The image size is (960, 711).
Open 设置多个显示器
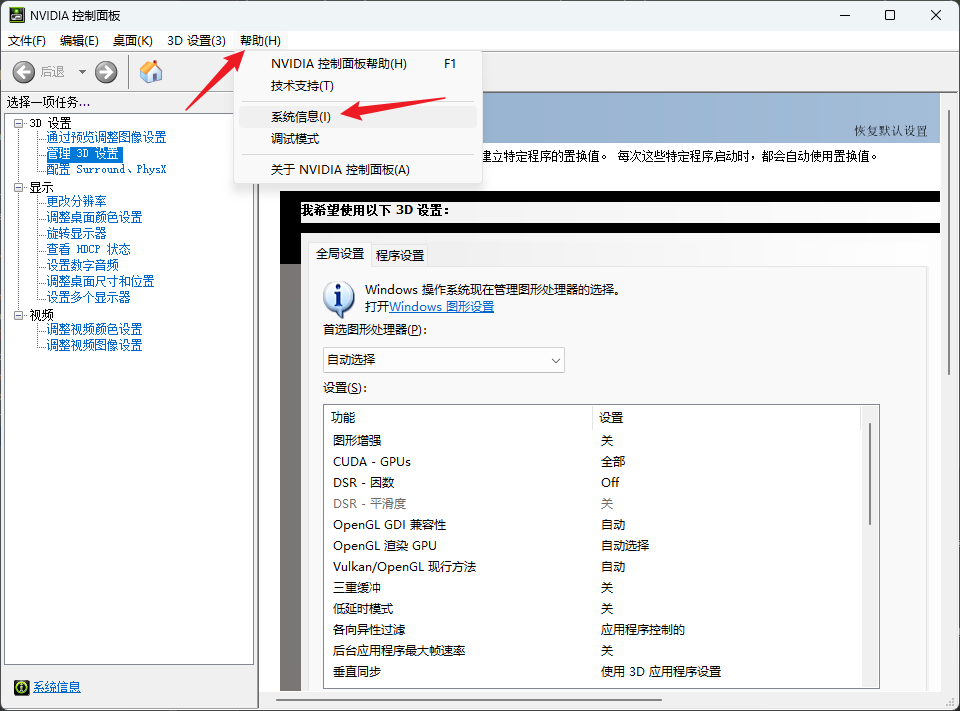(x=89, y=297)
